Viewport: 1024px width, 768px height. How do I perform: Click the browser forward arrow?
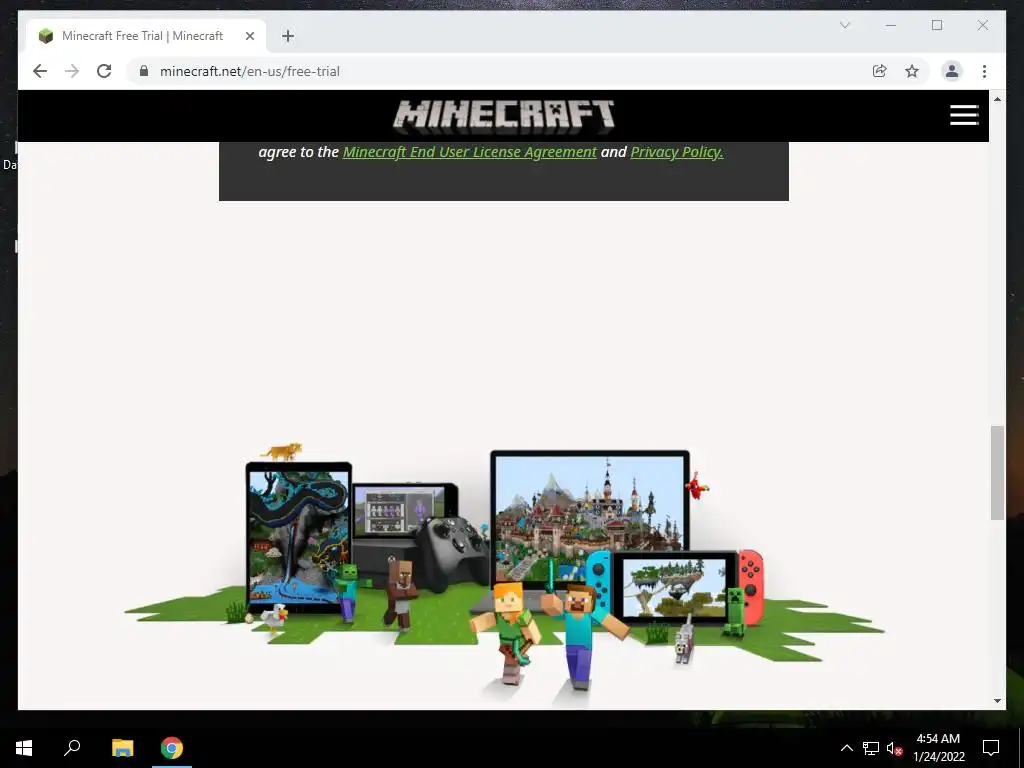click(72, 71)
